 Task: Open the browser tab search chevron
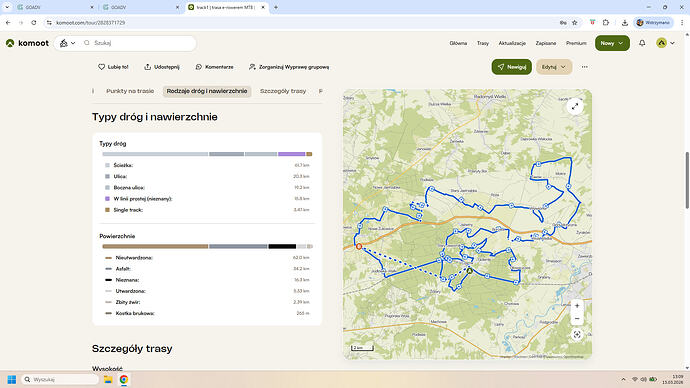pyautogui.click(x=7, y=7)
